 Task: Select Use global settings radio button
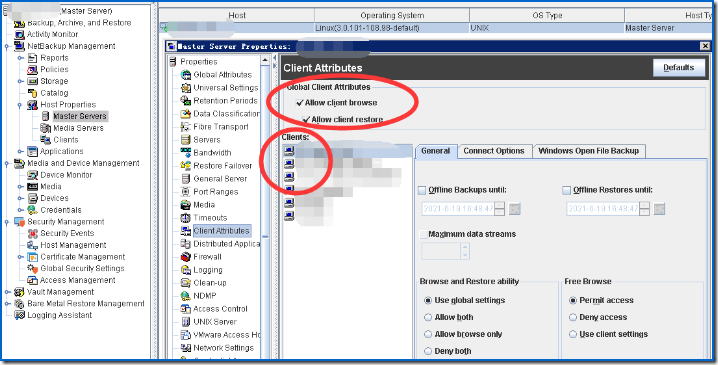coord(428,300)
